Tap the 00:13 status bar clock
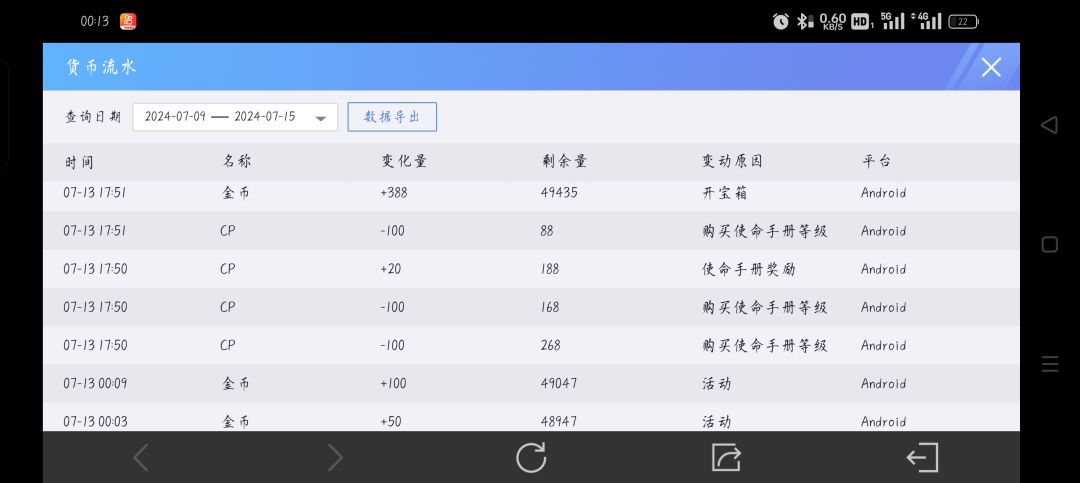Screen dimensions: 1080x483 [x=94, y=21]
